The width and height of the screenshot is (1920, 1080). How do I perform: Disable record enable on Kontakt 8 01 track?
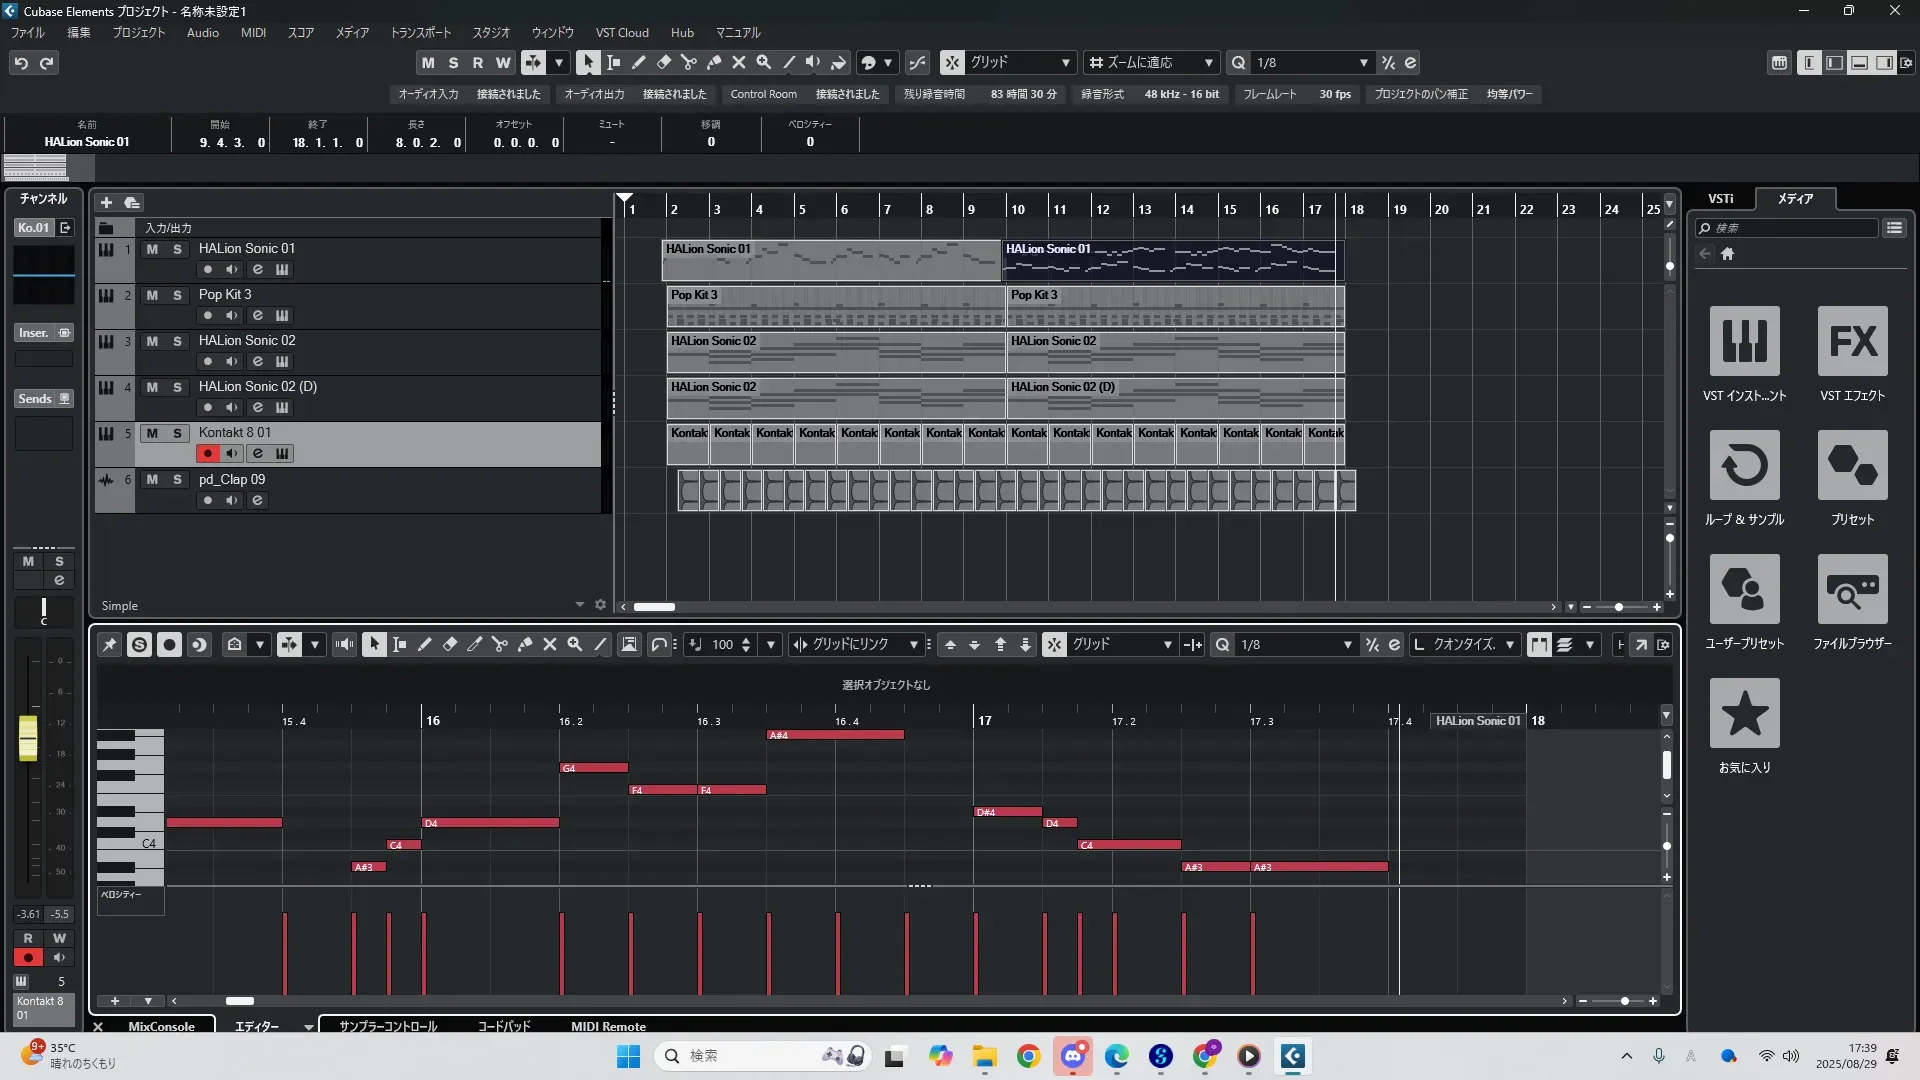(x=207, y=454)
